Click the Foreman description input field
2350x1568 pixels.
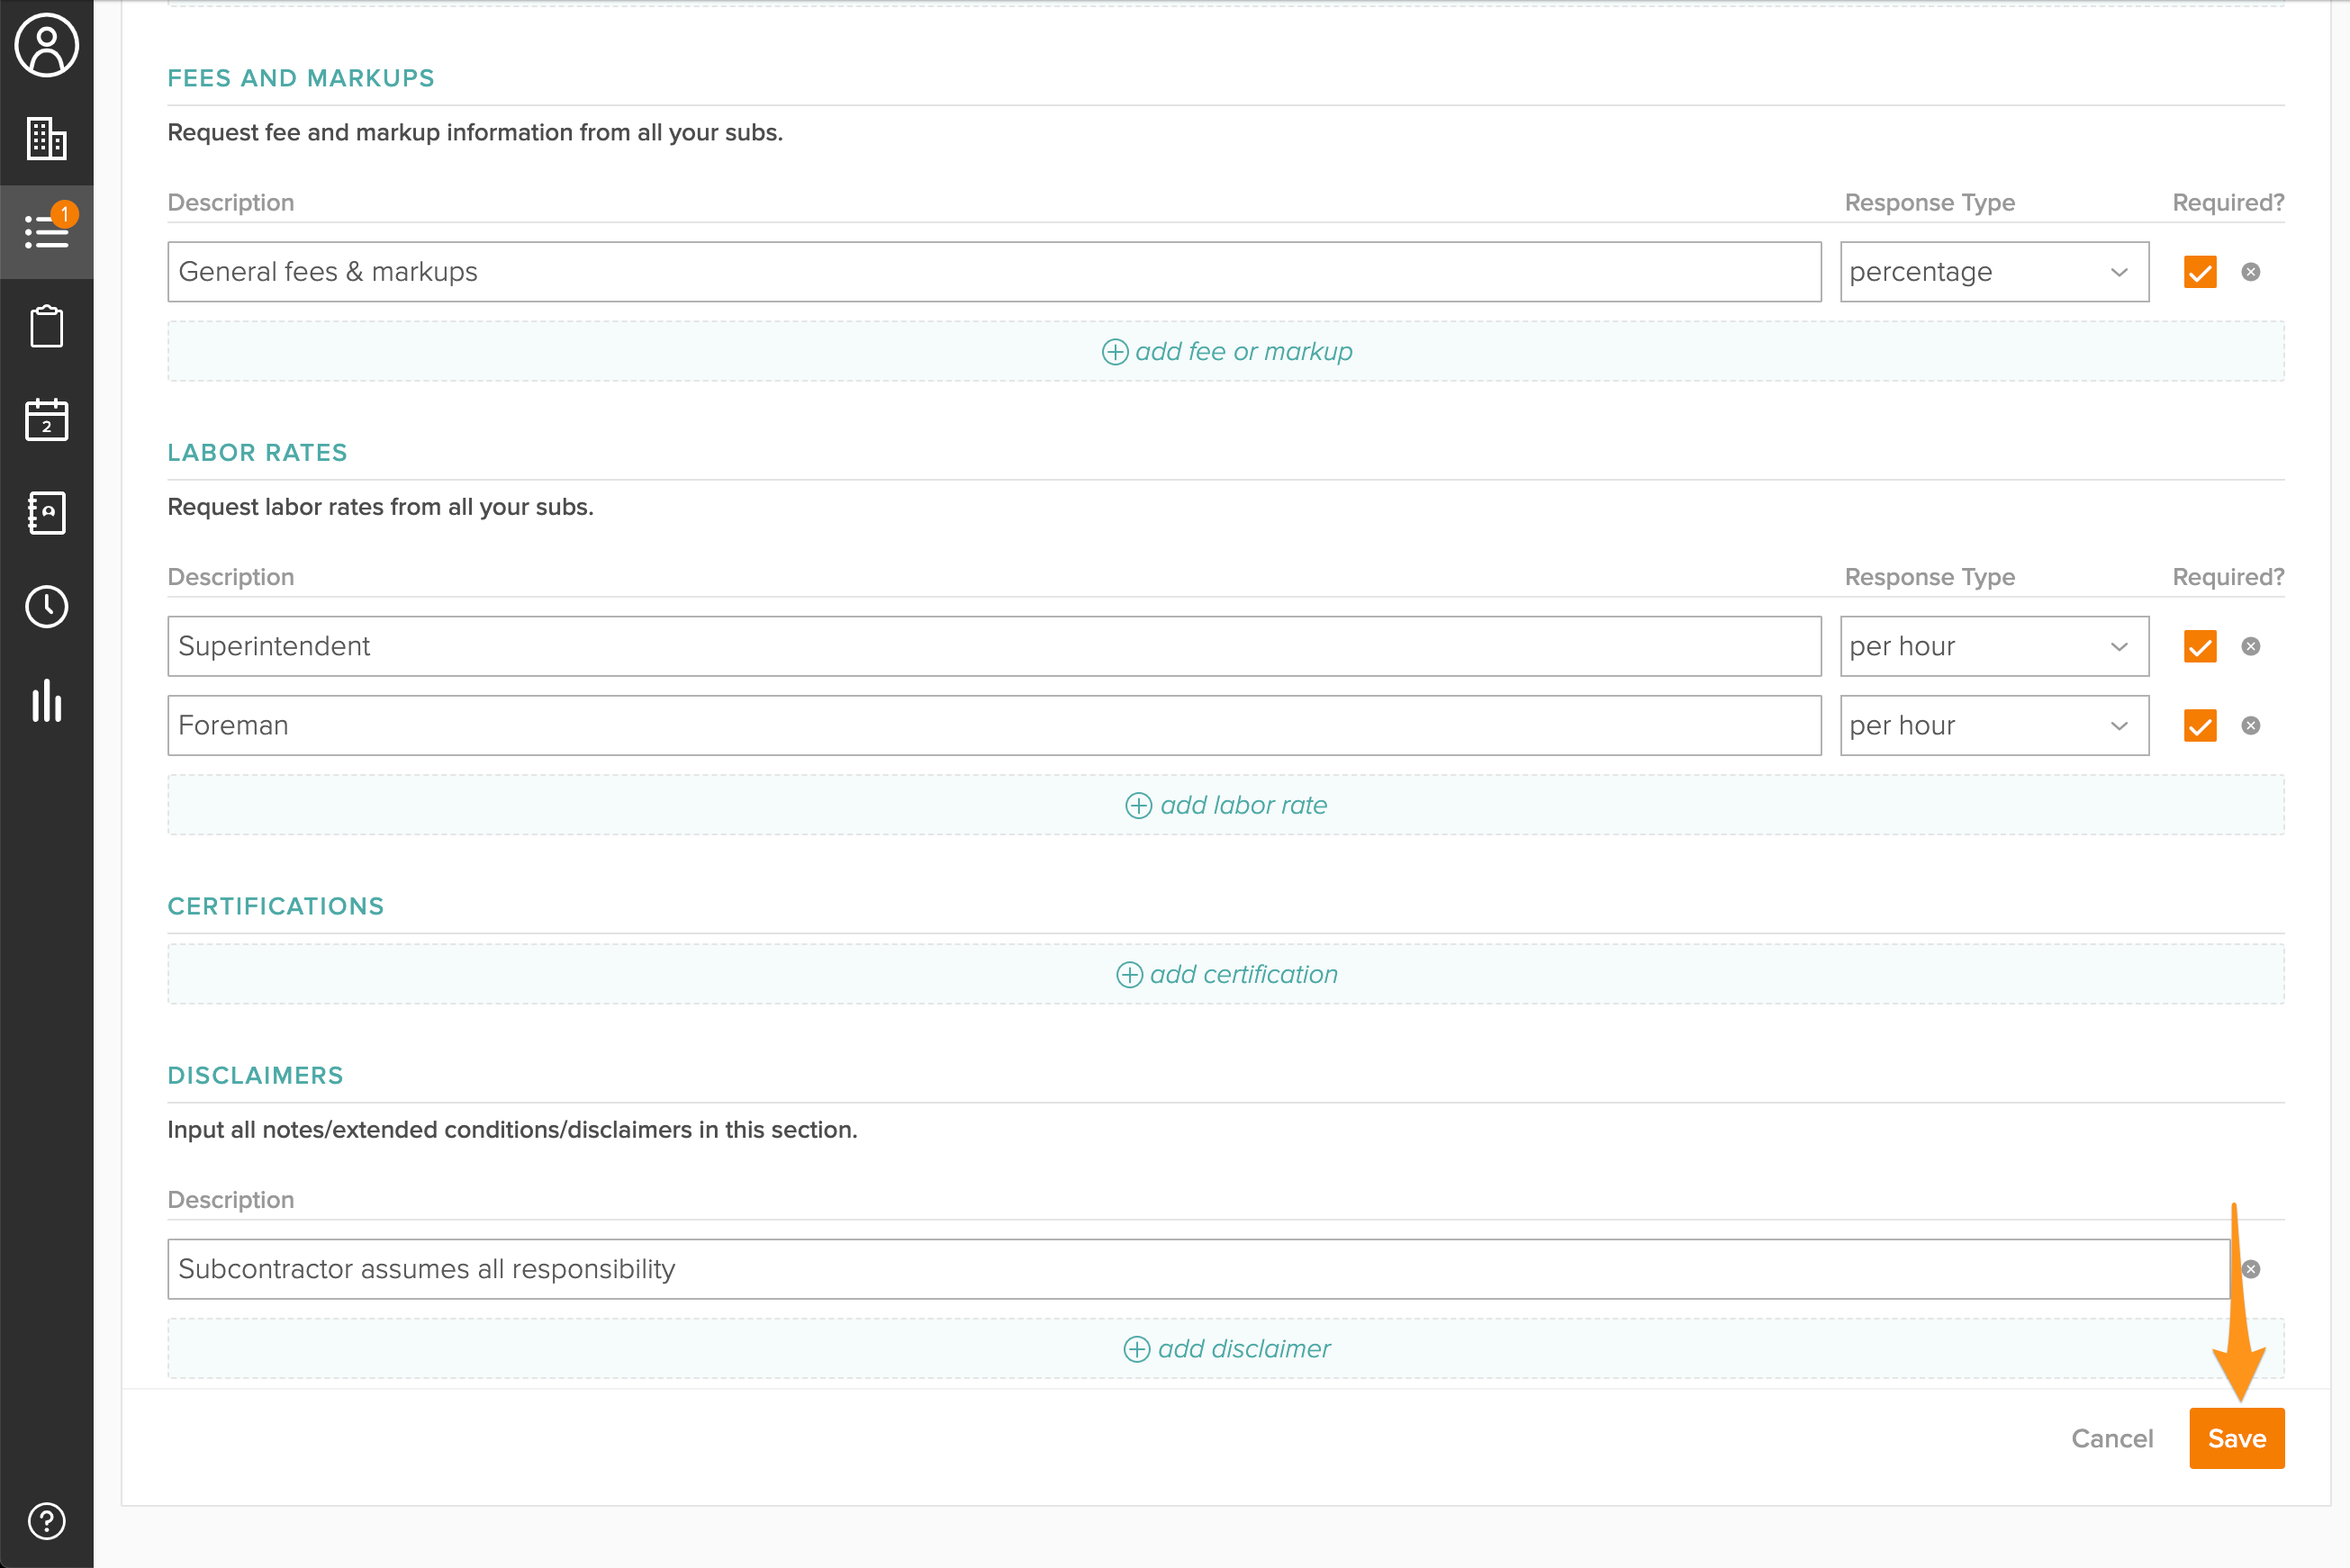pos(994,725)
